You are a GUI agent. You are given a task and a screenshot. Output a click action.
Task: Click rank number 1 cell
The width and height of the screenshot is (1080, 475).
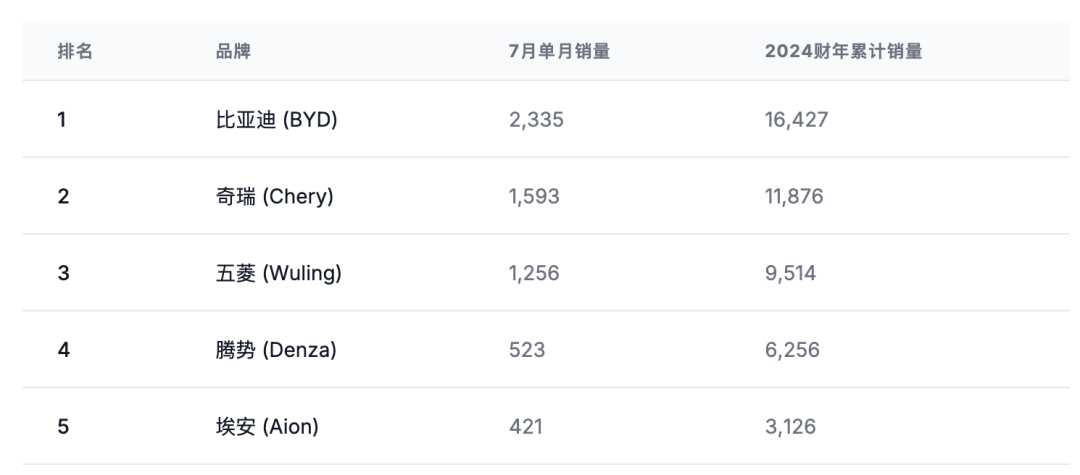point(62,120)
